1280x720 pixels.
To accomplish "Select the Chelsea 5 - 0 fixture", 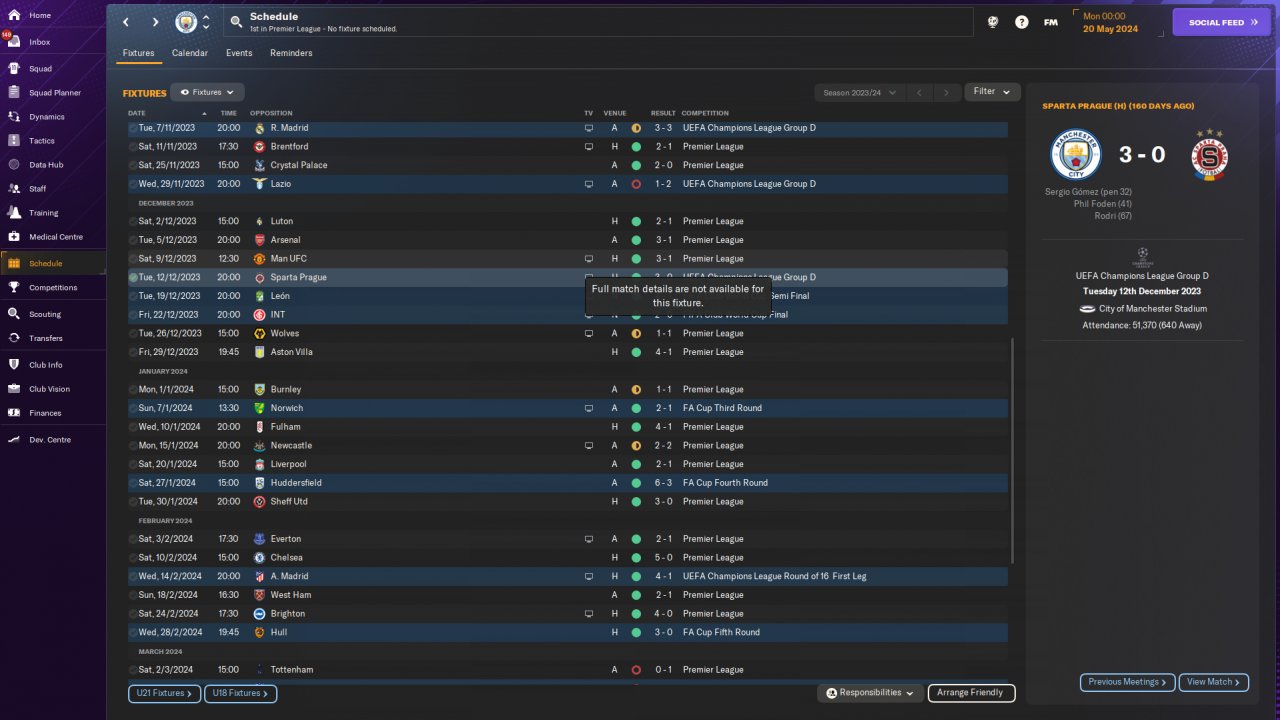I will pos(568,558).
